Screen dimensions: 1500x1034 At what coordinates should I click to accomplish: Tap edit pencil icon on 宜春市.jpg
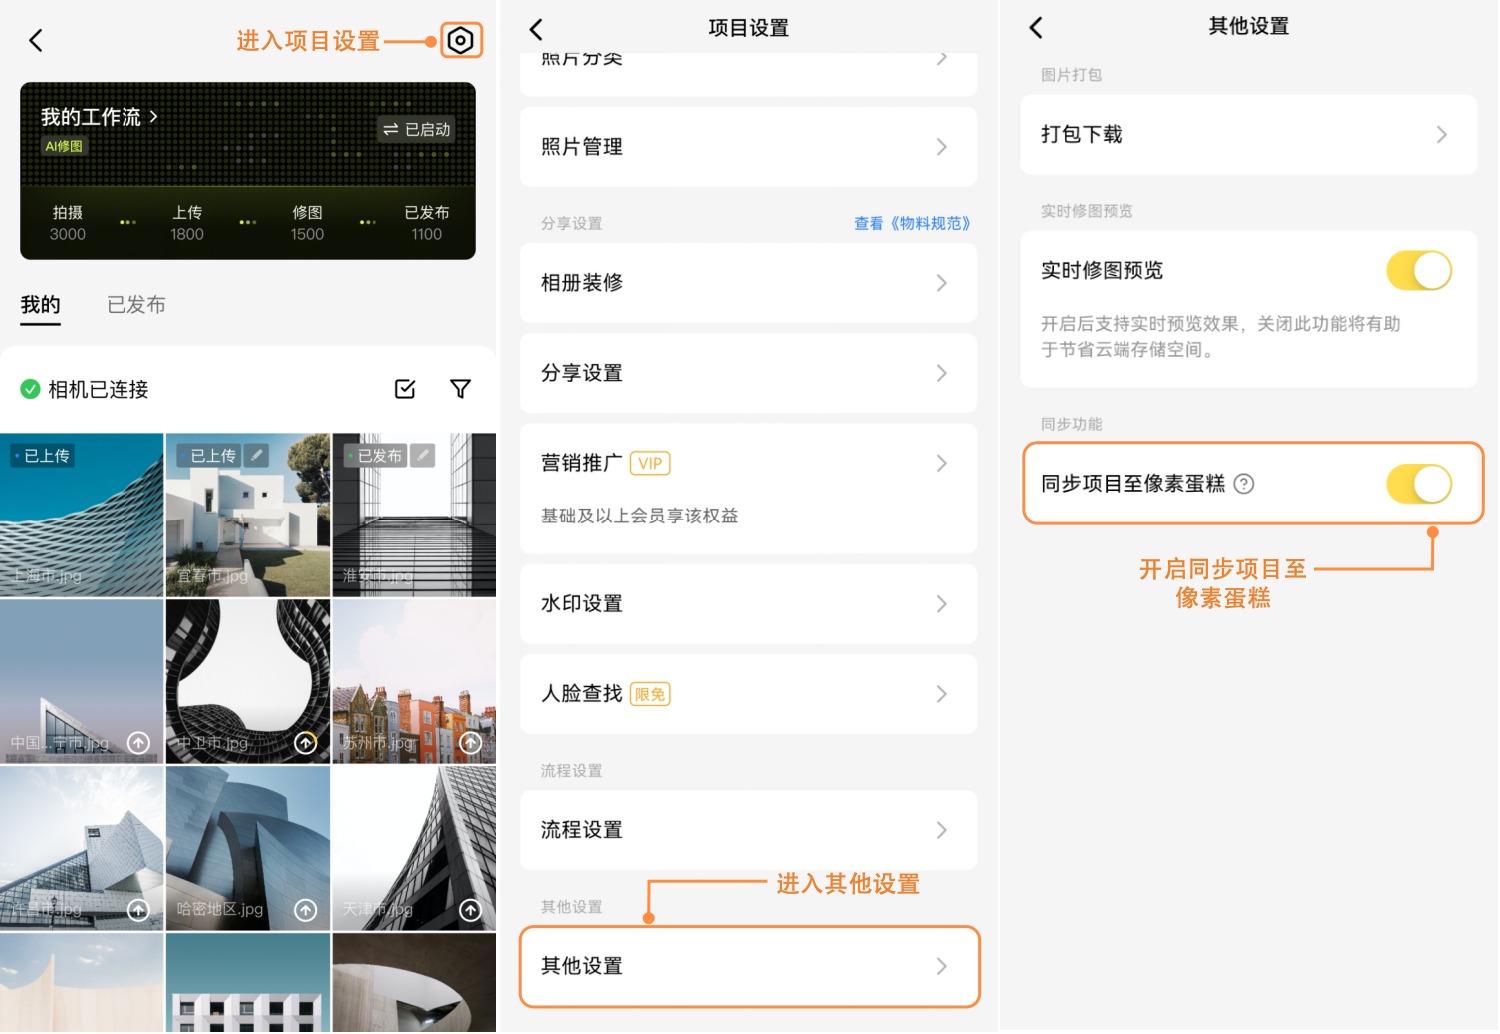click(257, 456)
